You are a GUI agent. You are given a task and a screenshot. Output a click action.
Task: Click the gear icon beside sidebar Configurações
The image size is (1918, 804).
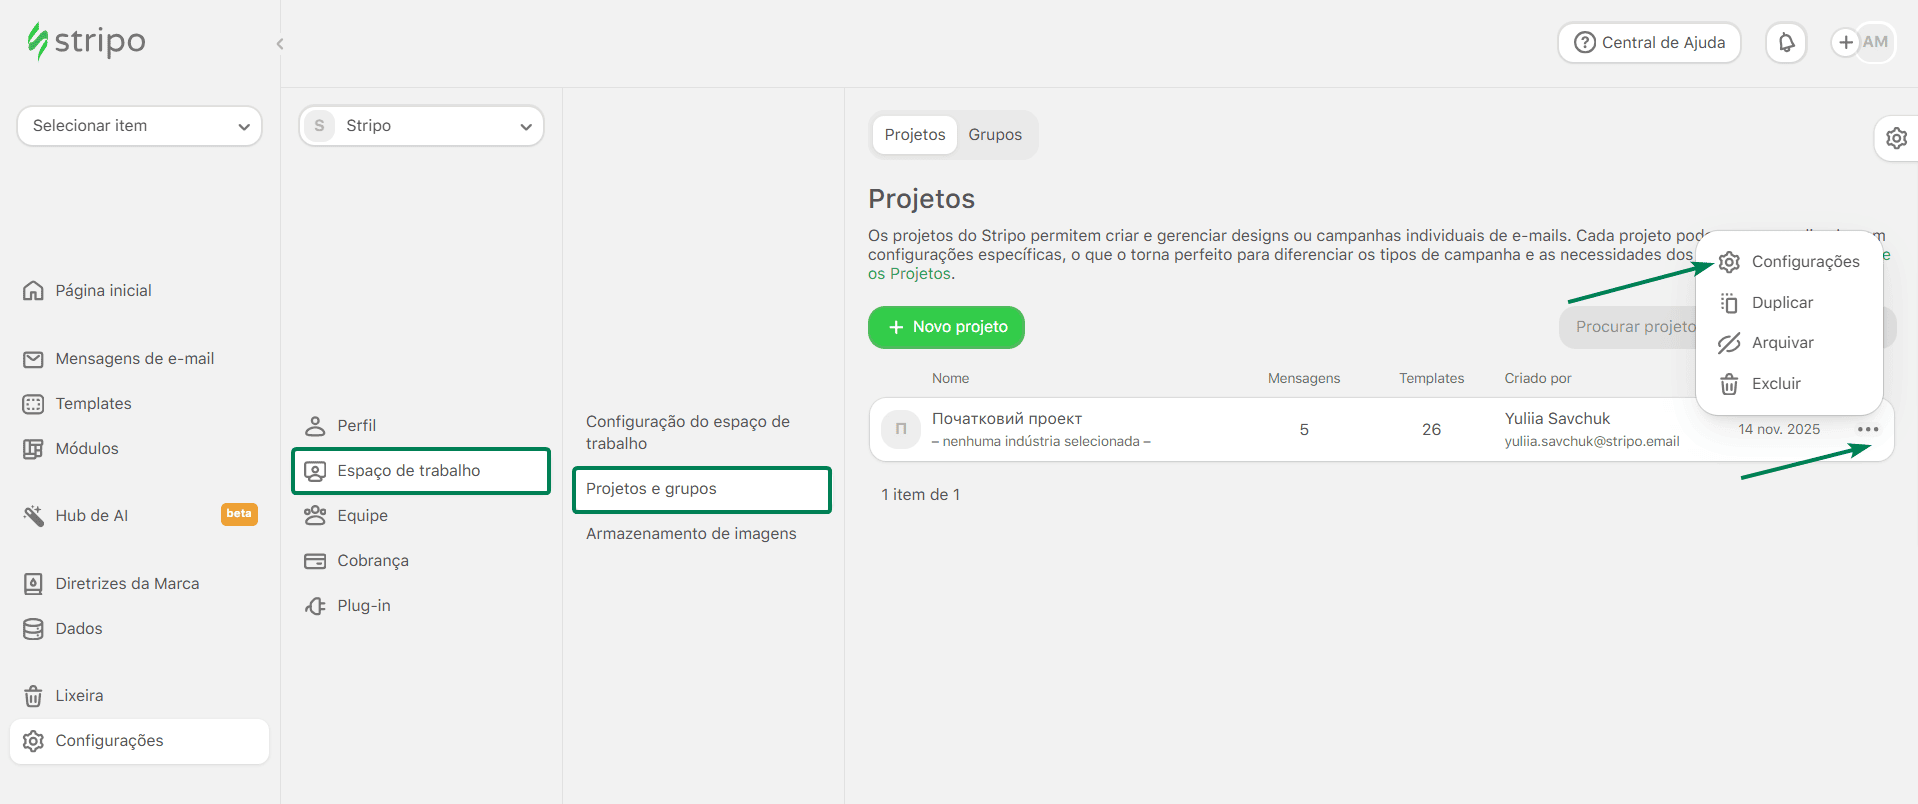(x=33, y=741)
